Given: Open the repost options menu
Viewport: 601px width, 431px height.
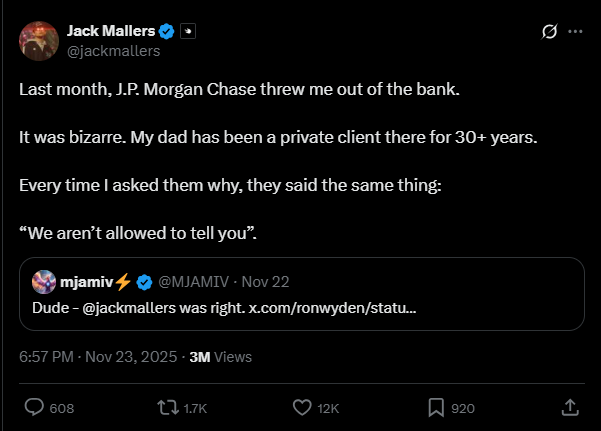Looking at the screenshot, I should [168, 407].
